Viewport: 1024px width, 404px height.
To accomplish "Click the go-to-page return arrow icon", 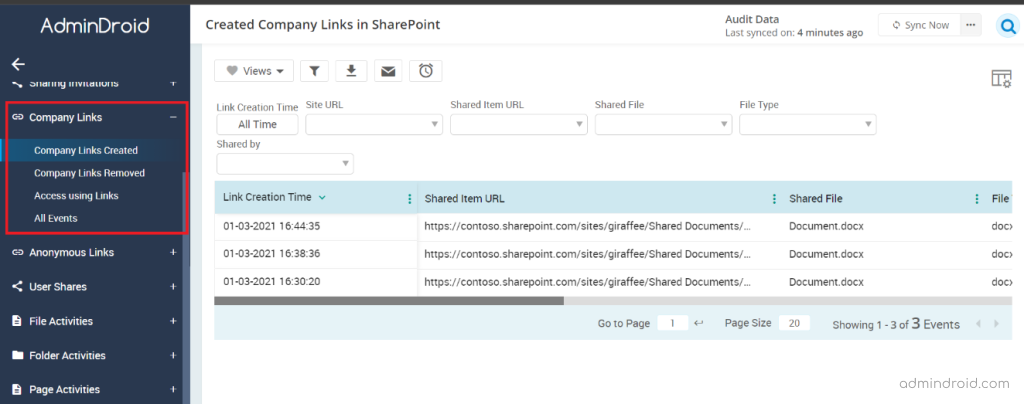I will pos(698,323).
